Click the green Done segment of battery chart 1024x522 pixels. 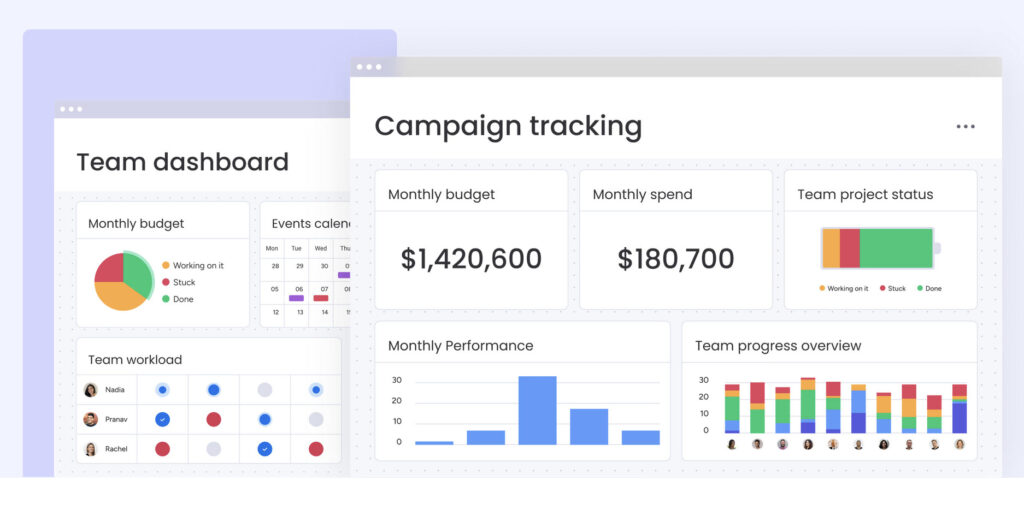point(896,248)
